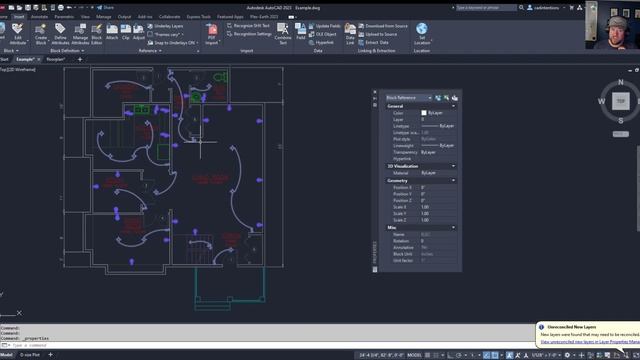640x360 pixels.
Task: Toggle 2D object snap in status bar
Action: tap(495, 355)
